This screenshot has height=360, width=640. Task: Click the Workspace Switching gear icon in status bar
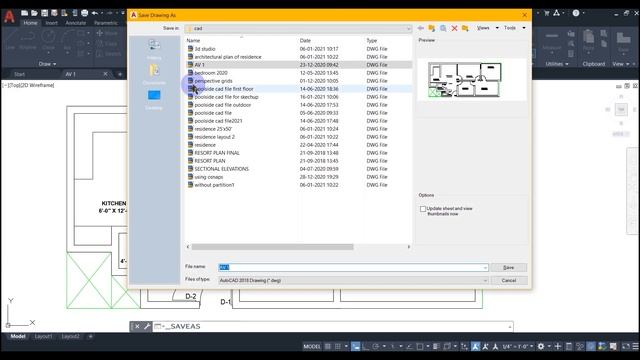541,347
